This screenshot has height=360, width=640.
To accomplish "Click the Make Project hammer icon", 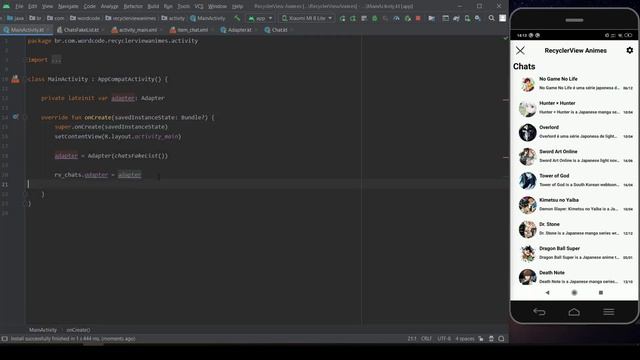I will click(x=237, y=18).
